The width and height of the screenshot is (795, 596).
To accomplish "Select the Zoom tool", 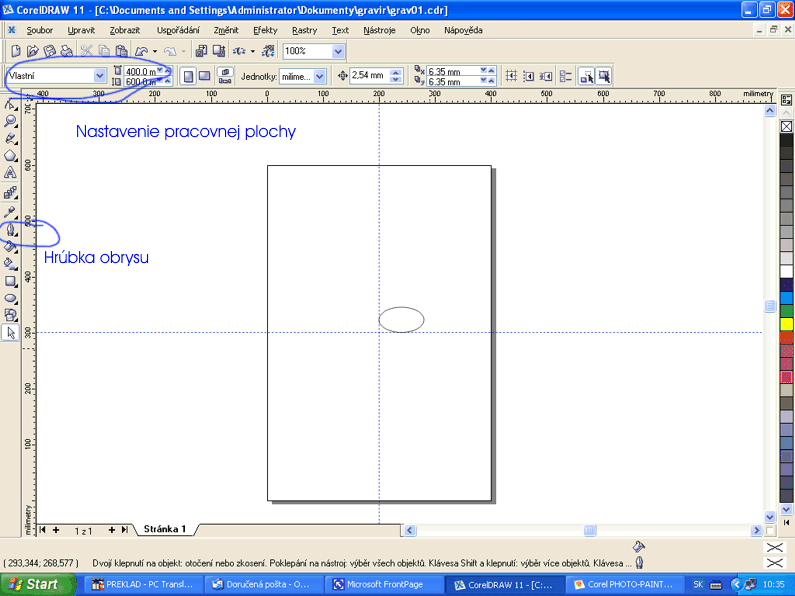I will click(x=10, y=121).
